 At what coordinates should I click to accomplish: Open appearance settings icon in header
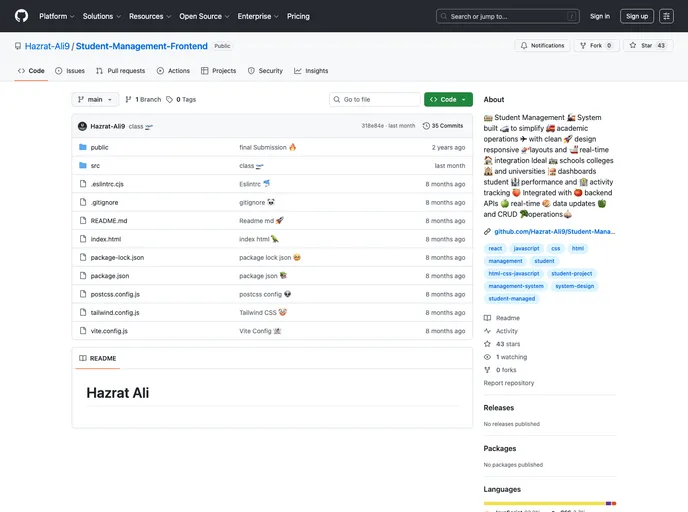click(666, 16)
